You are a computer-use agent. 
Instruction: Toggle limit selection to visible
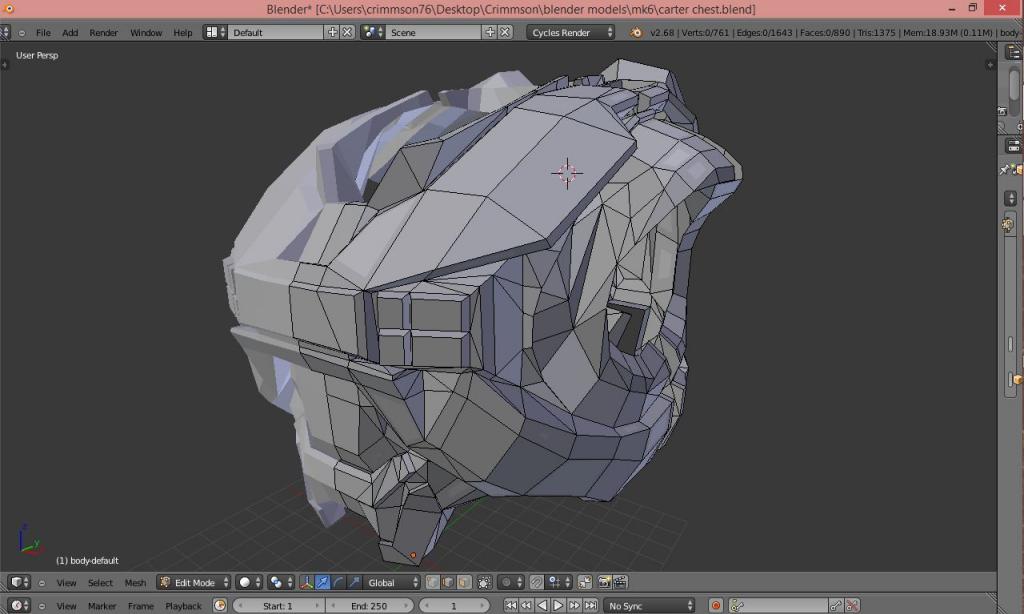click(484, 582)
